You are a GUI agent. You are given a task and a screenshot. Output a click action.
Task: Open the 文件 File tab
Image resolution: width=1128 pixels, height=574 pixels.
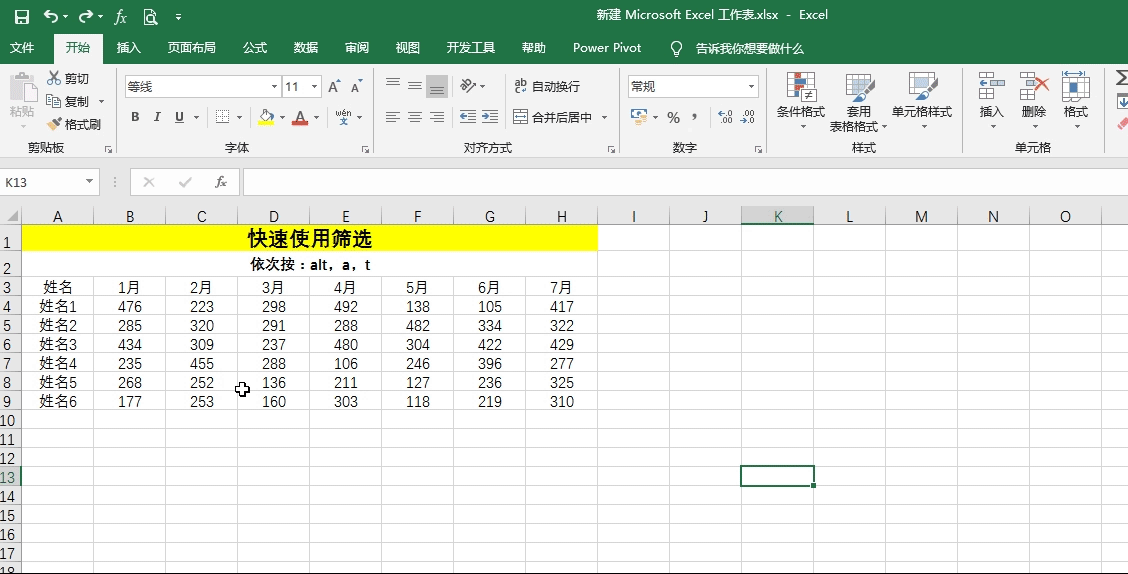[x=22, y=47]
